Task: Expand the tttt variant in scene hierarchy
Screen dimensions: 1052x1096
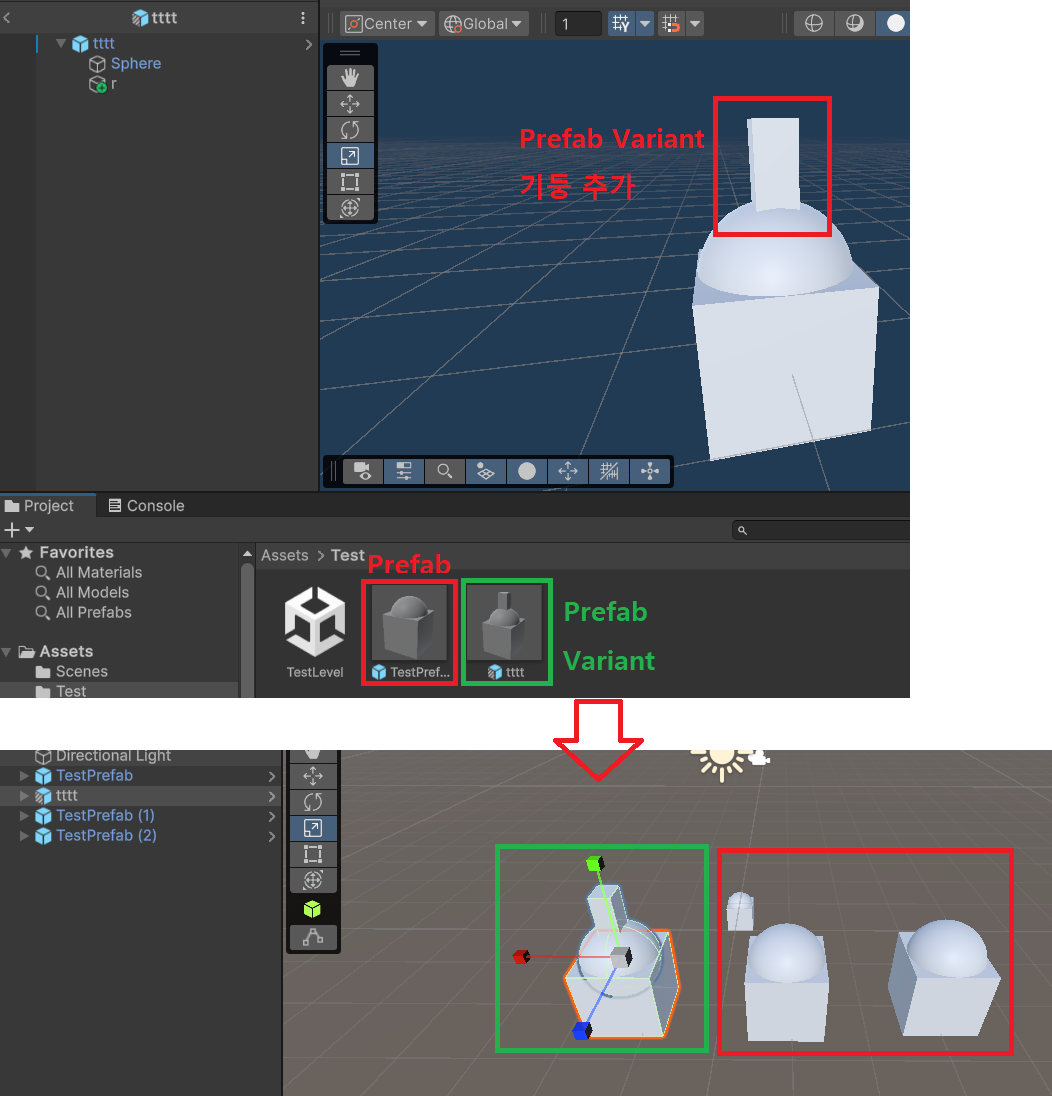Action: pyautogui.click(x=24, y=795)
